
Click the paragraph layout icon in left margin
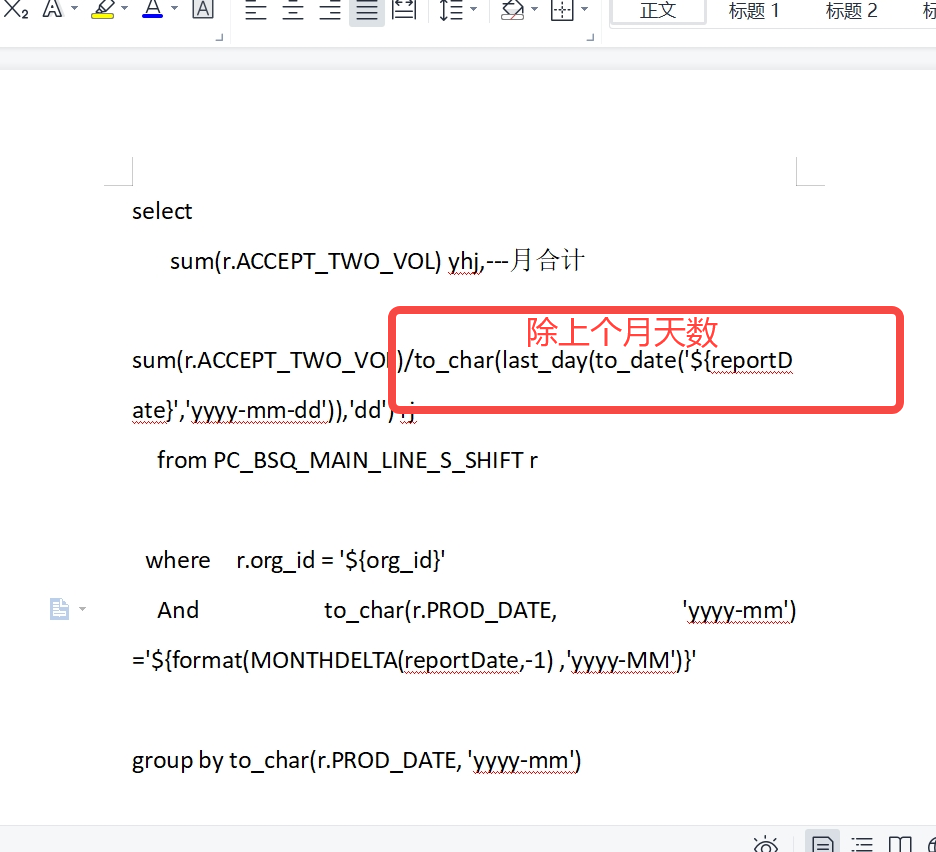click(x=59, y=609)
